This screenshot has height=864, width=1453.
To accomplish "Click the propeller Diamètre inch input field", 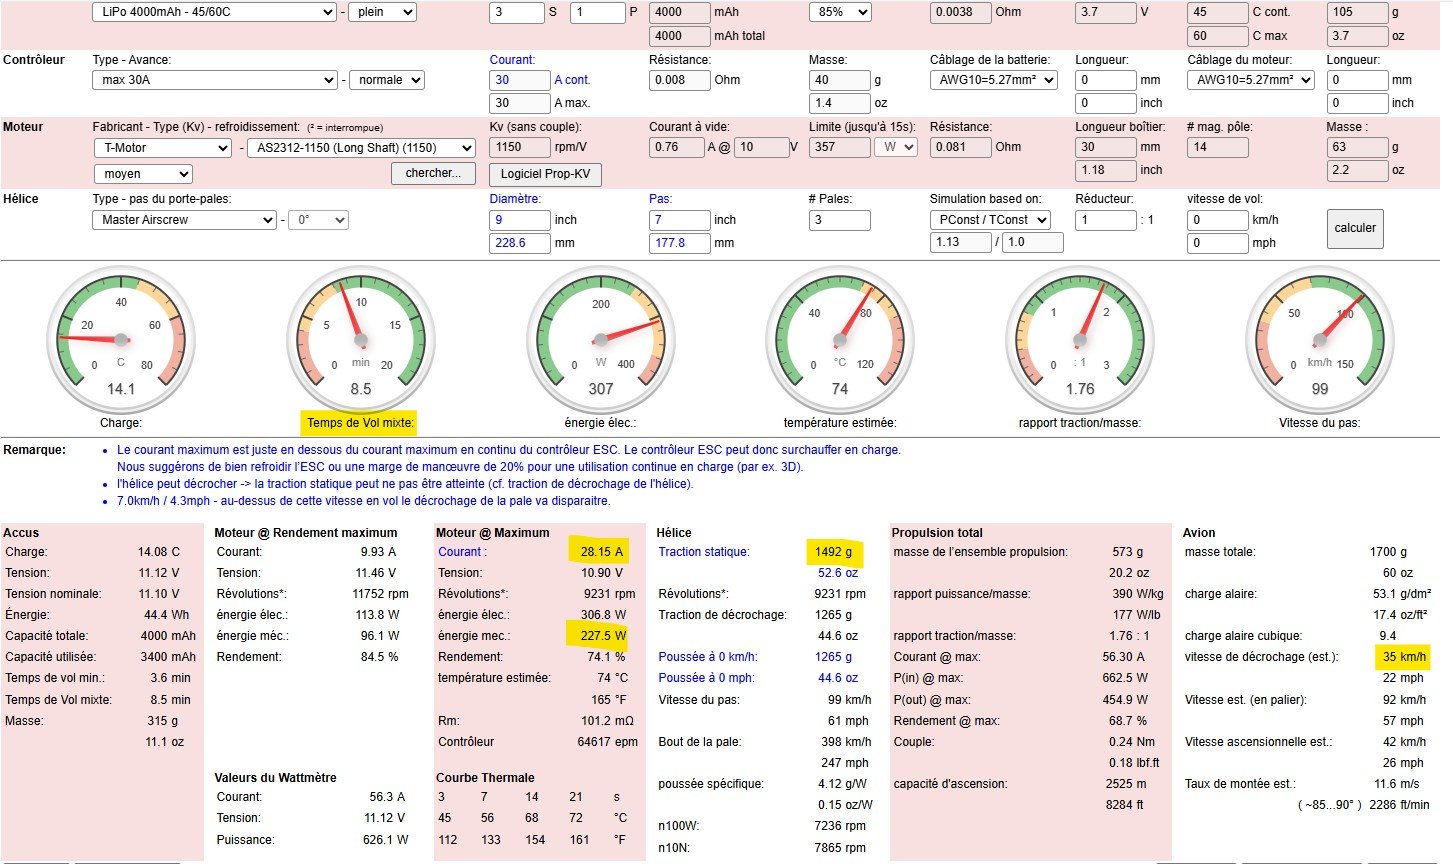I will (520, 220).
